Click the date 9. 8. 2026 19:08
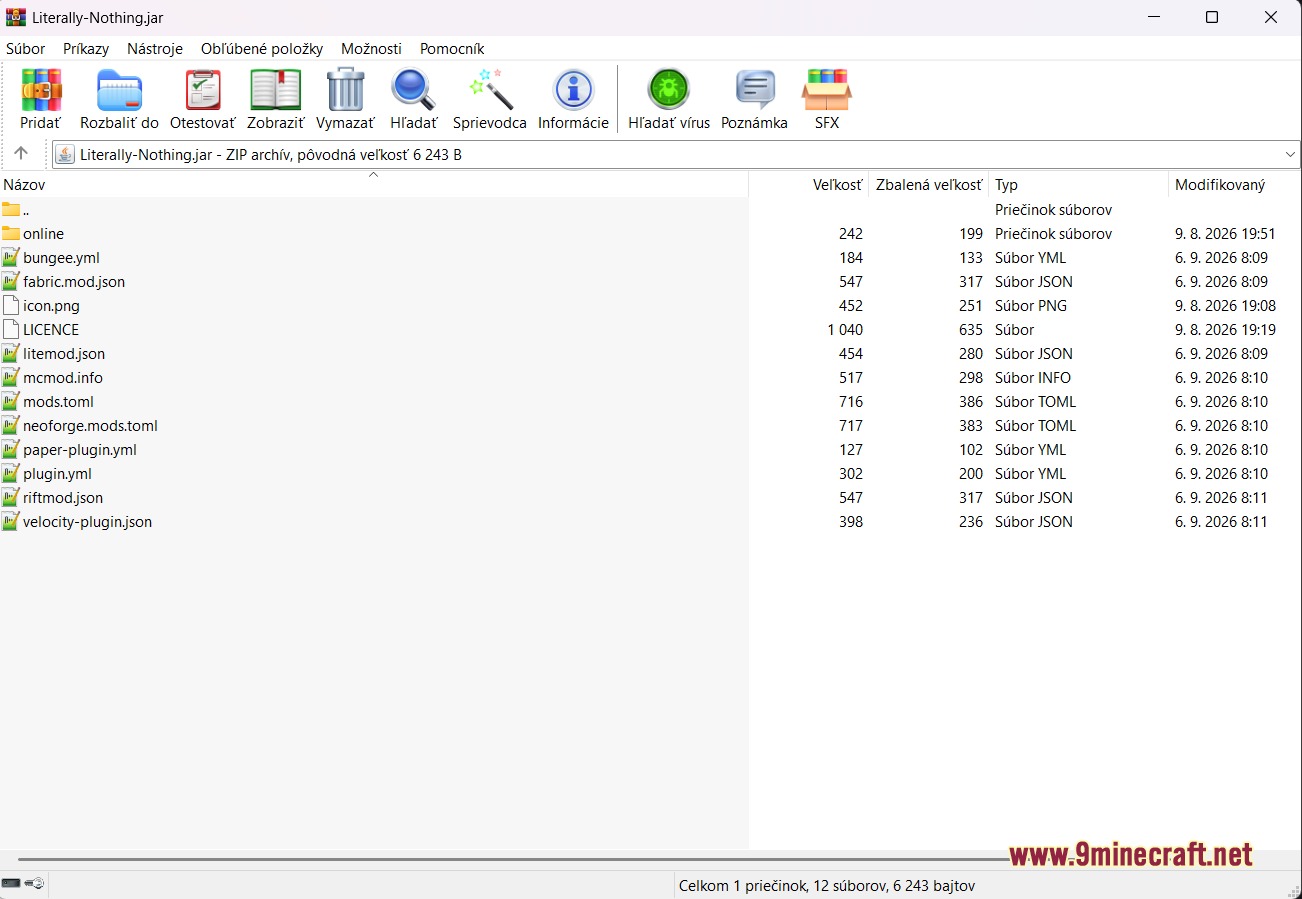The image size is (1302, 899). coord(1225,306)
